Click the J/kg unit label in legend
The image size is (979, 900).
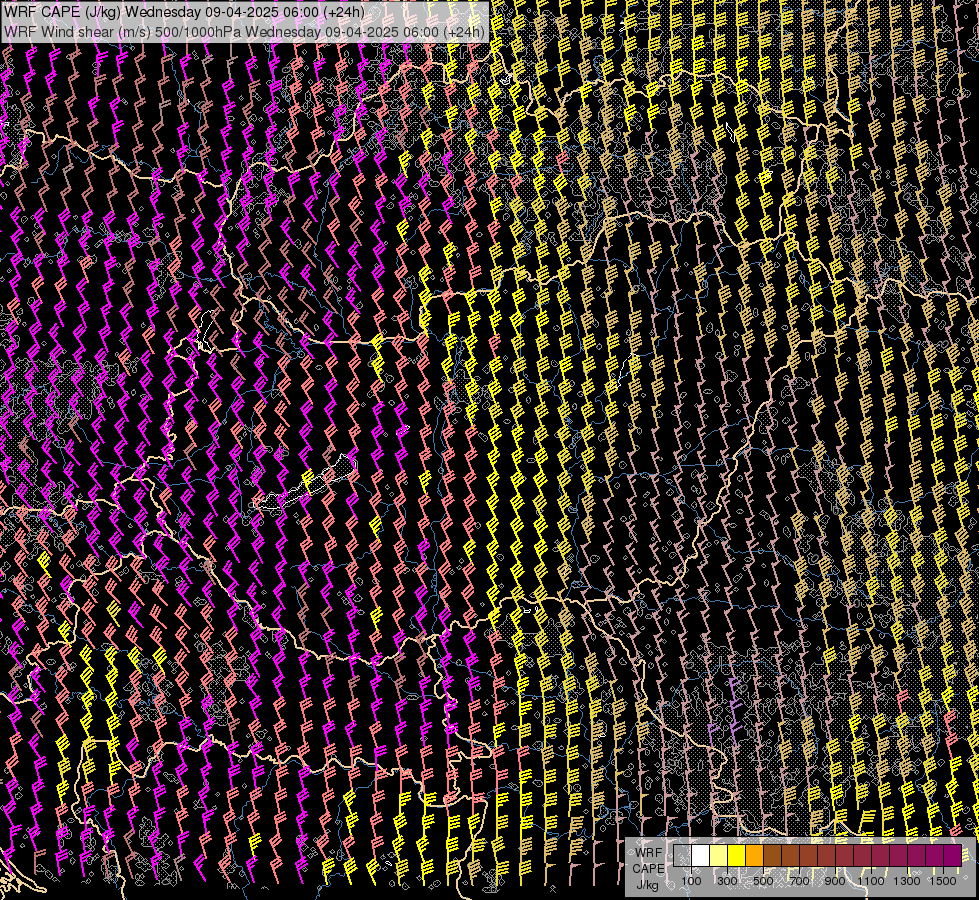pyautogui.click(x=647, y=885)
